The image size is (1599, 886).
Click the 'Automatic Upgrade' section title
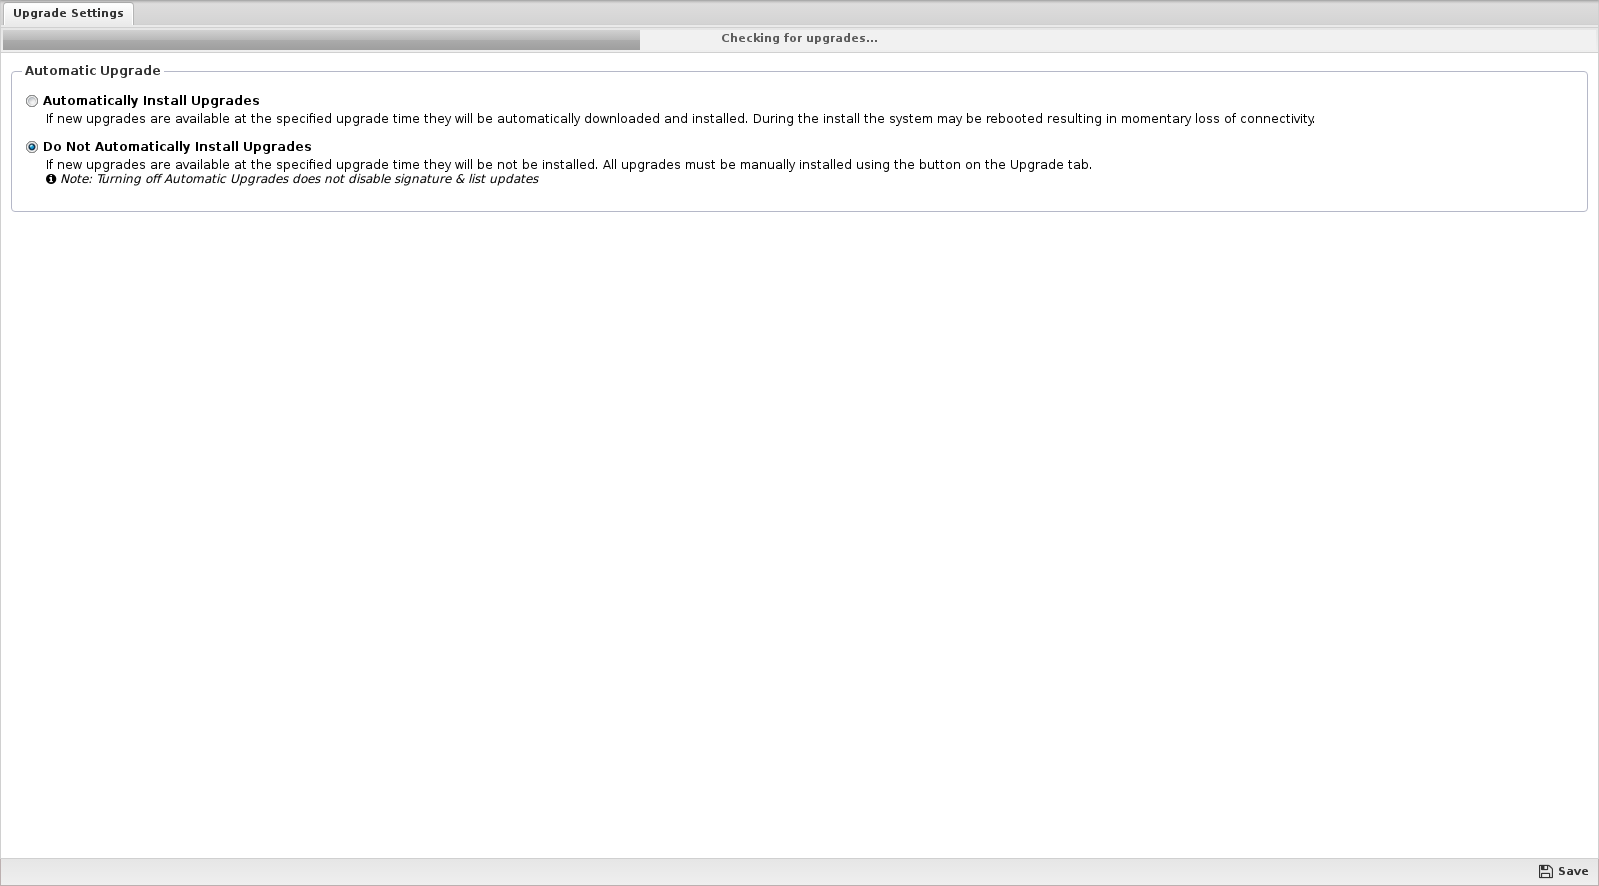(x=93, y=71)
